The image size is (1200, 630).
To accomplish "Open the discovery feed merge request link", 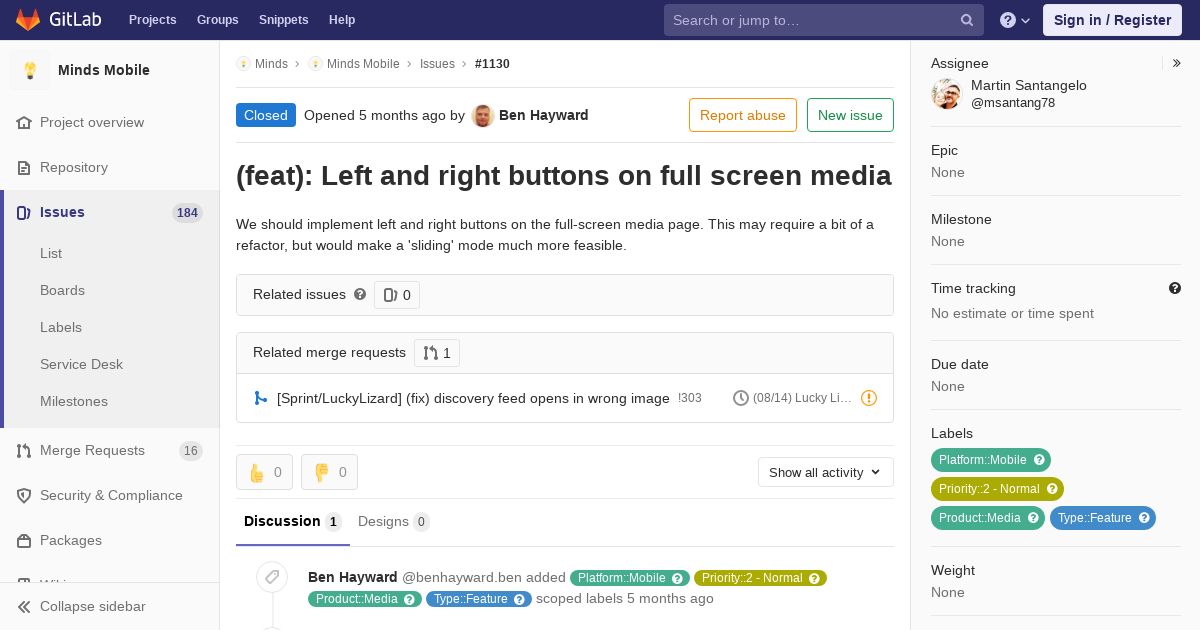I will 473,398.
